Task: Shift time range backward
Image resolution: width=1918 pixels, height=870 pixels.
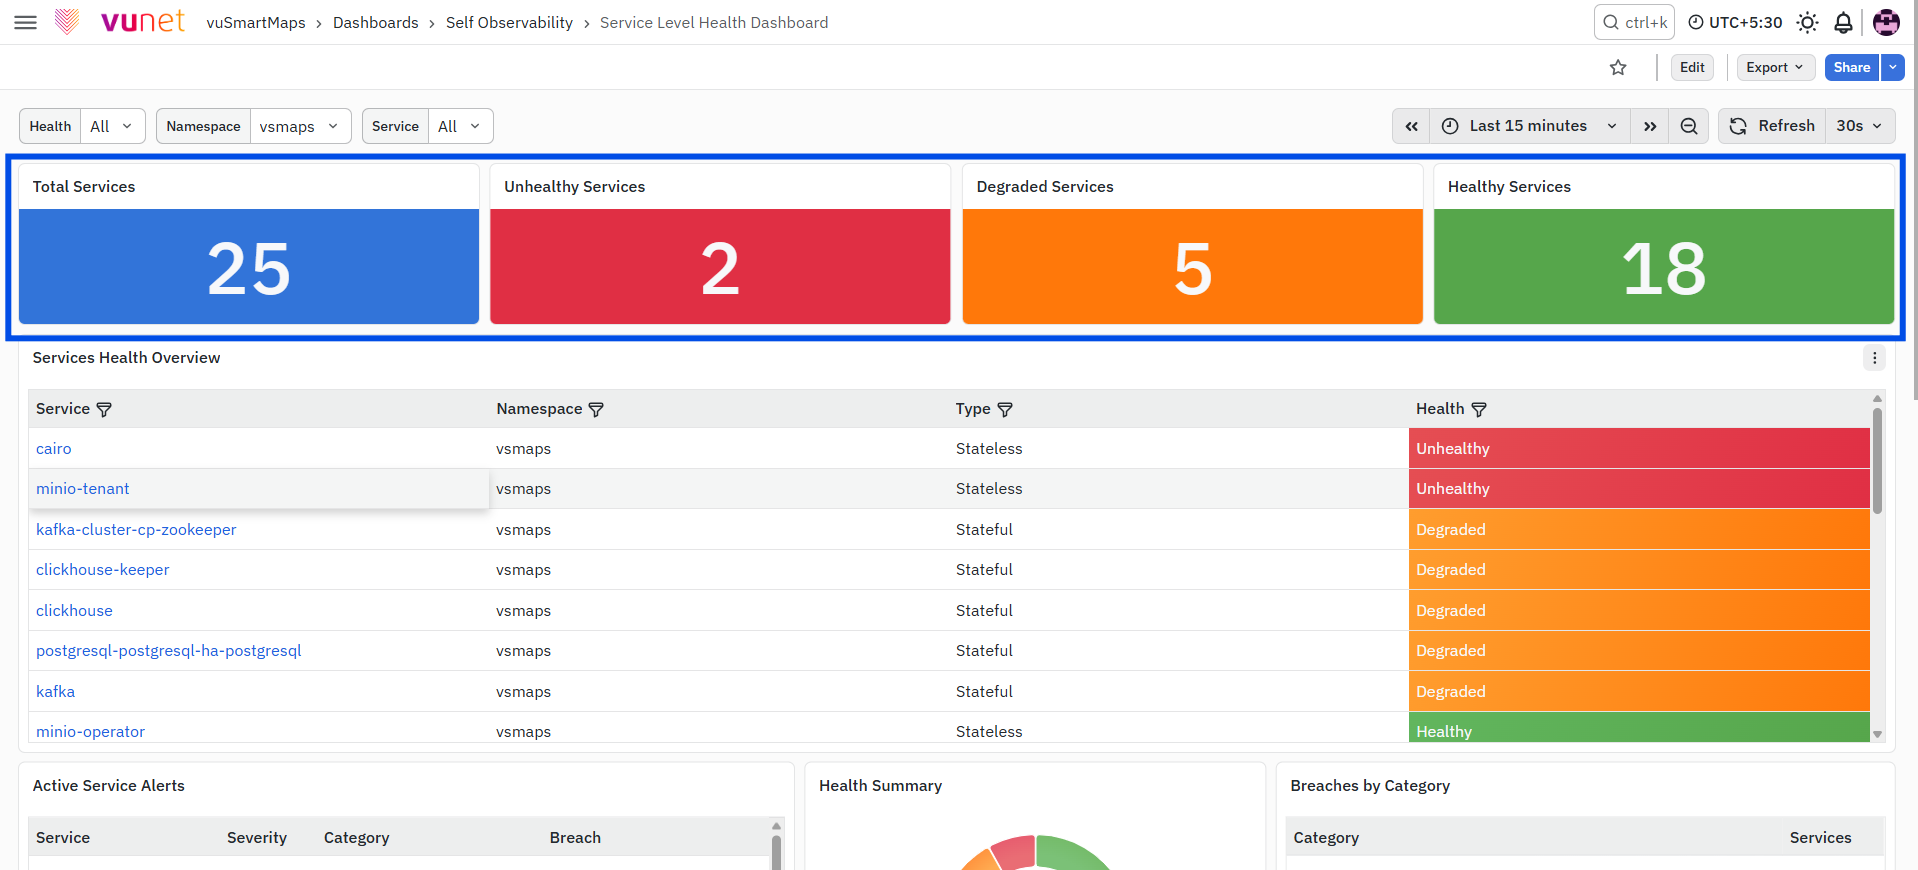Action: (1411, 126)
